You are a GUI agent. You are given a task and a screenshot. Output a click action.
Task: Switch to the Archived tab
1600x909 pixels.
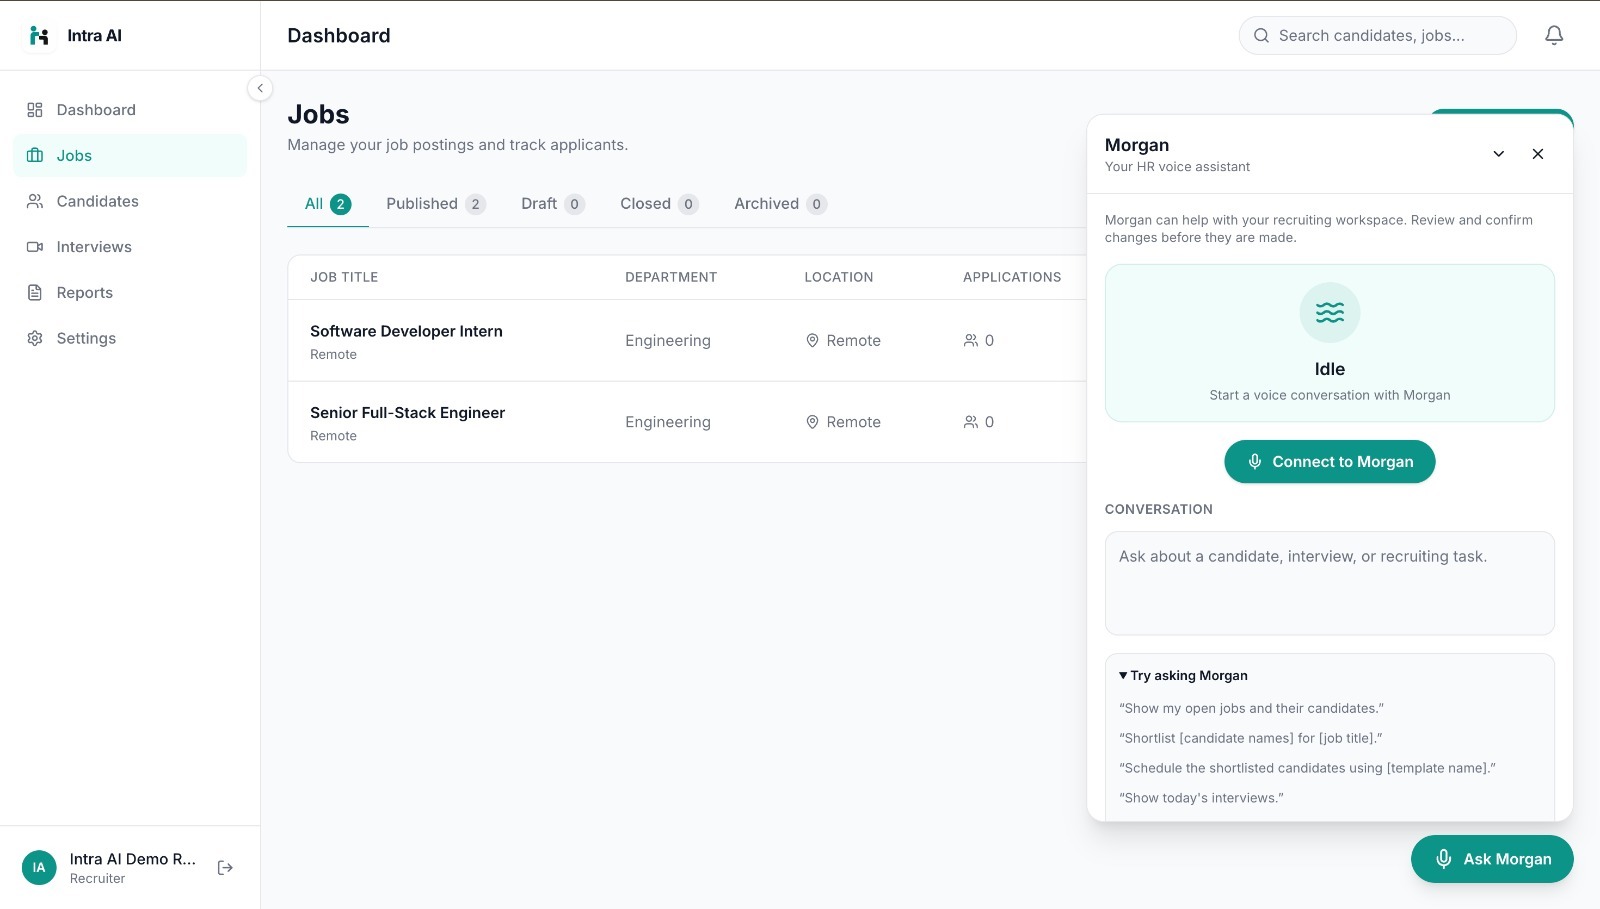pos(780,204)
